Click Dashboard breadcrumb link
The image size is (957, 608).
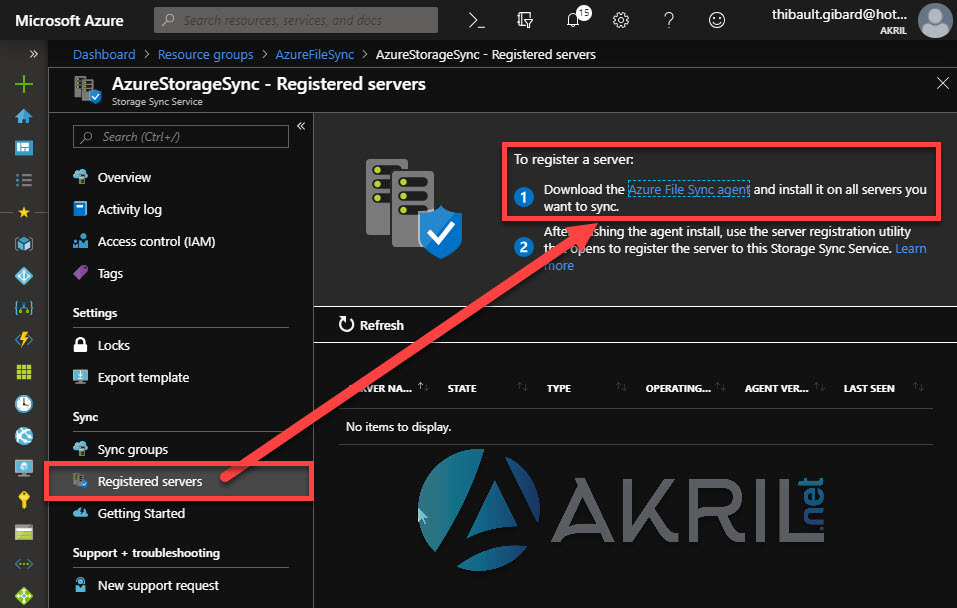click(x=104, y=54)
